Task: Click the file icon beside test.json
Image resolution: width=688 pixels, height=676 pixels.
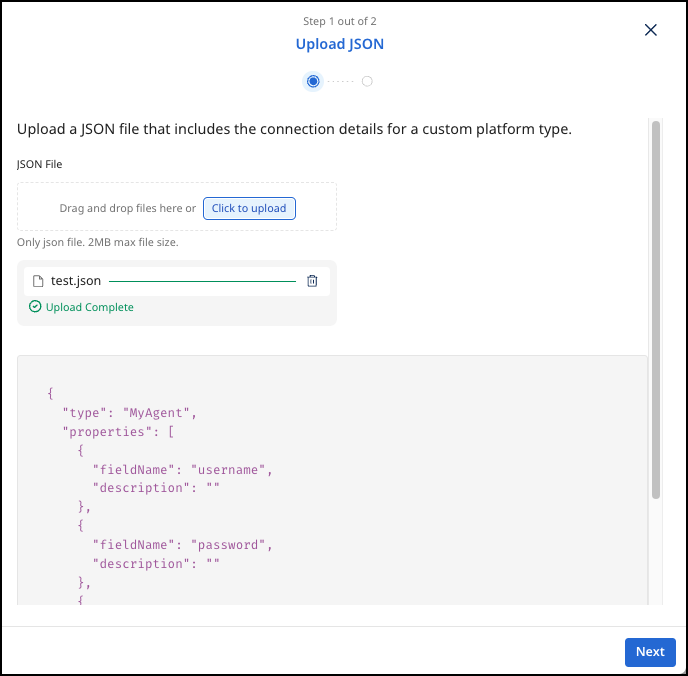Action: click(38, 281)
